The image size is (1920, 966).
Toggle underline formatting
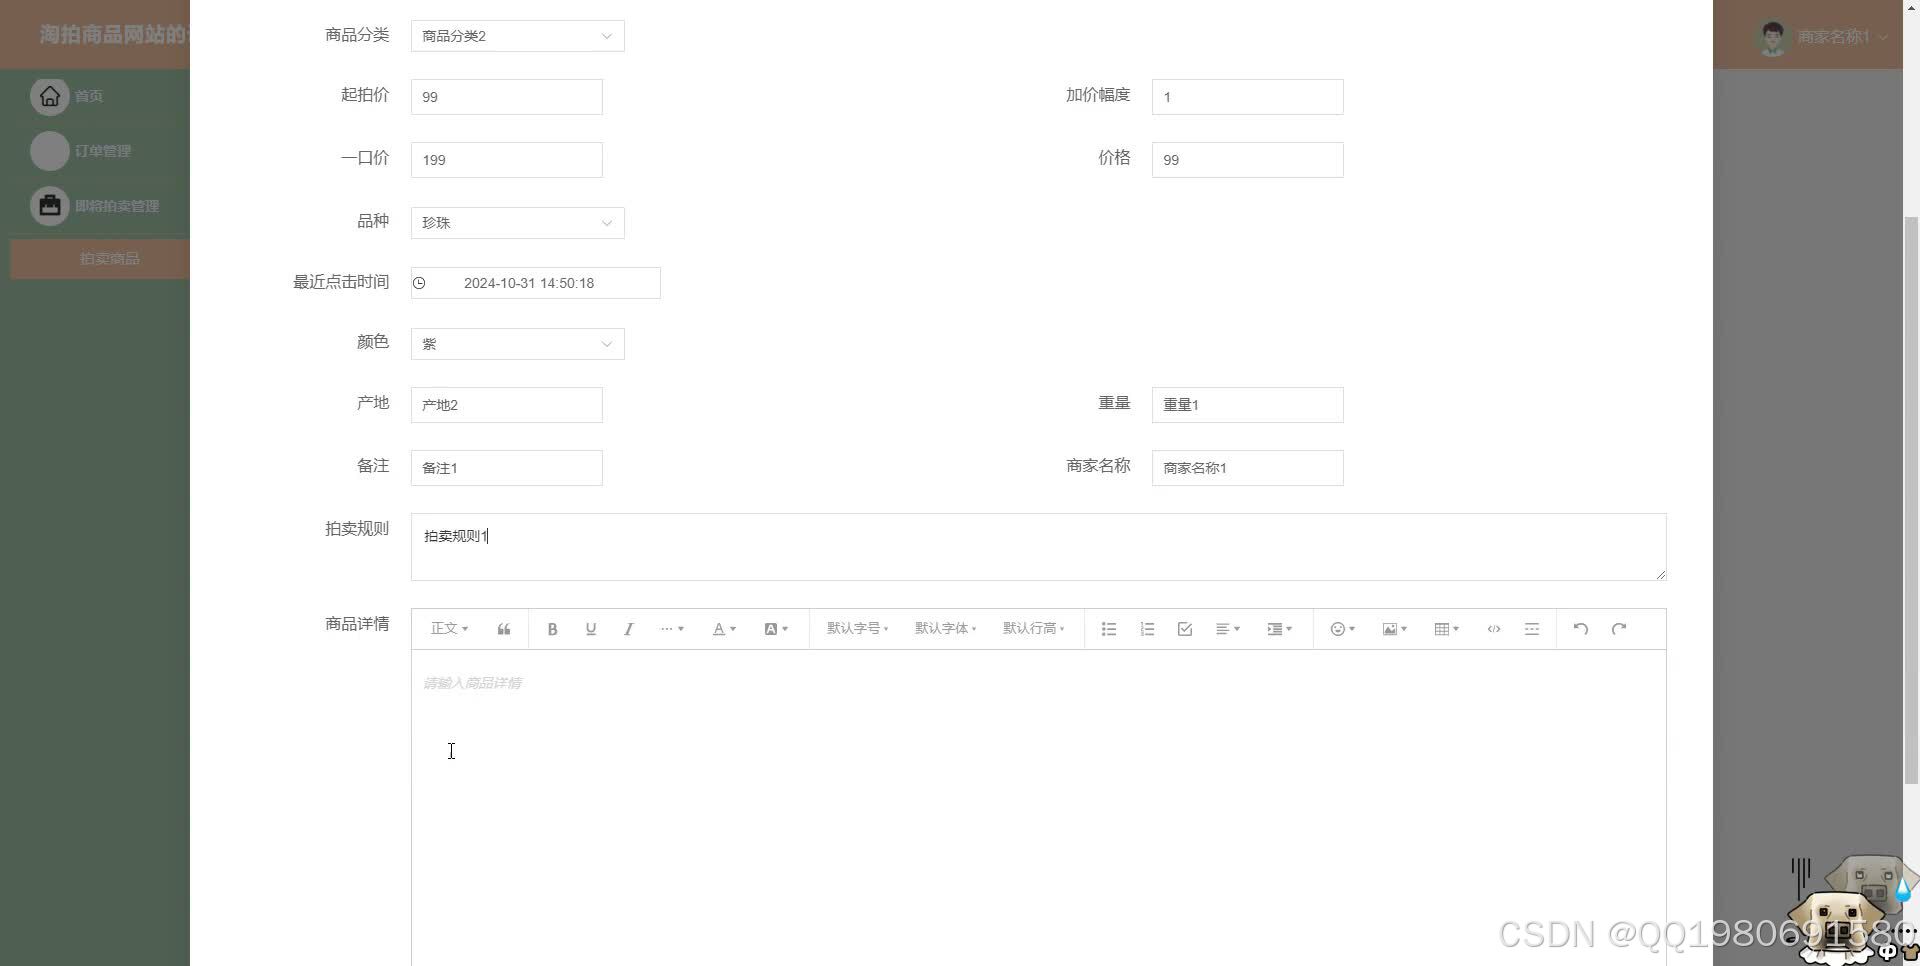pos(590,629)
